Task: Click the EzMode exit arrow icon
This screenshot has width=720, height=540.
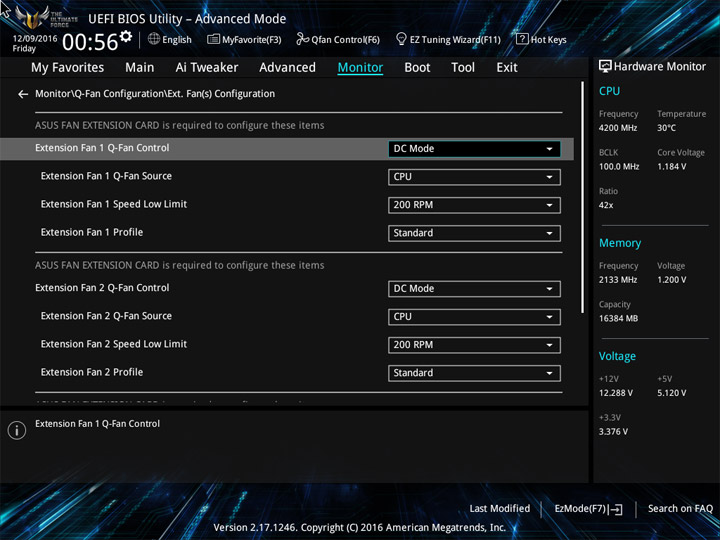Action: tap(617, 509)
